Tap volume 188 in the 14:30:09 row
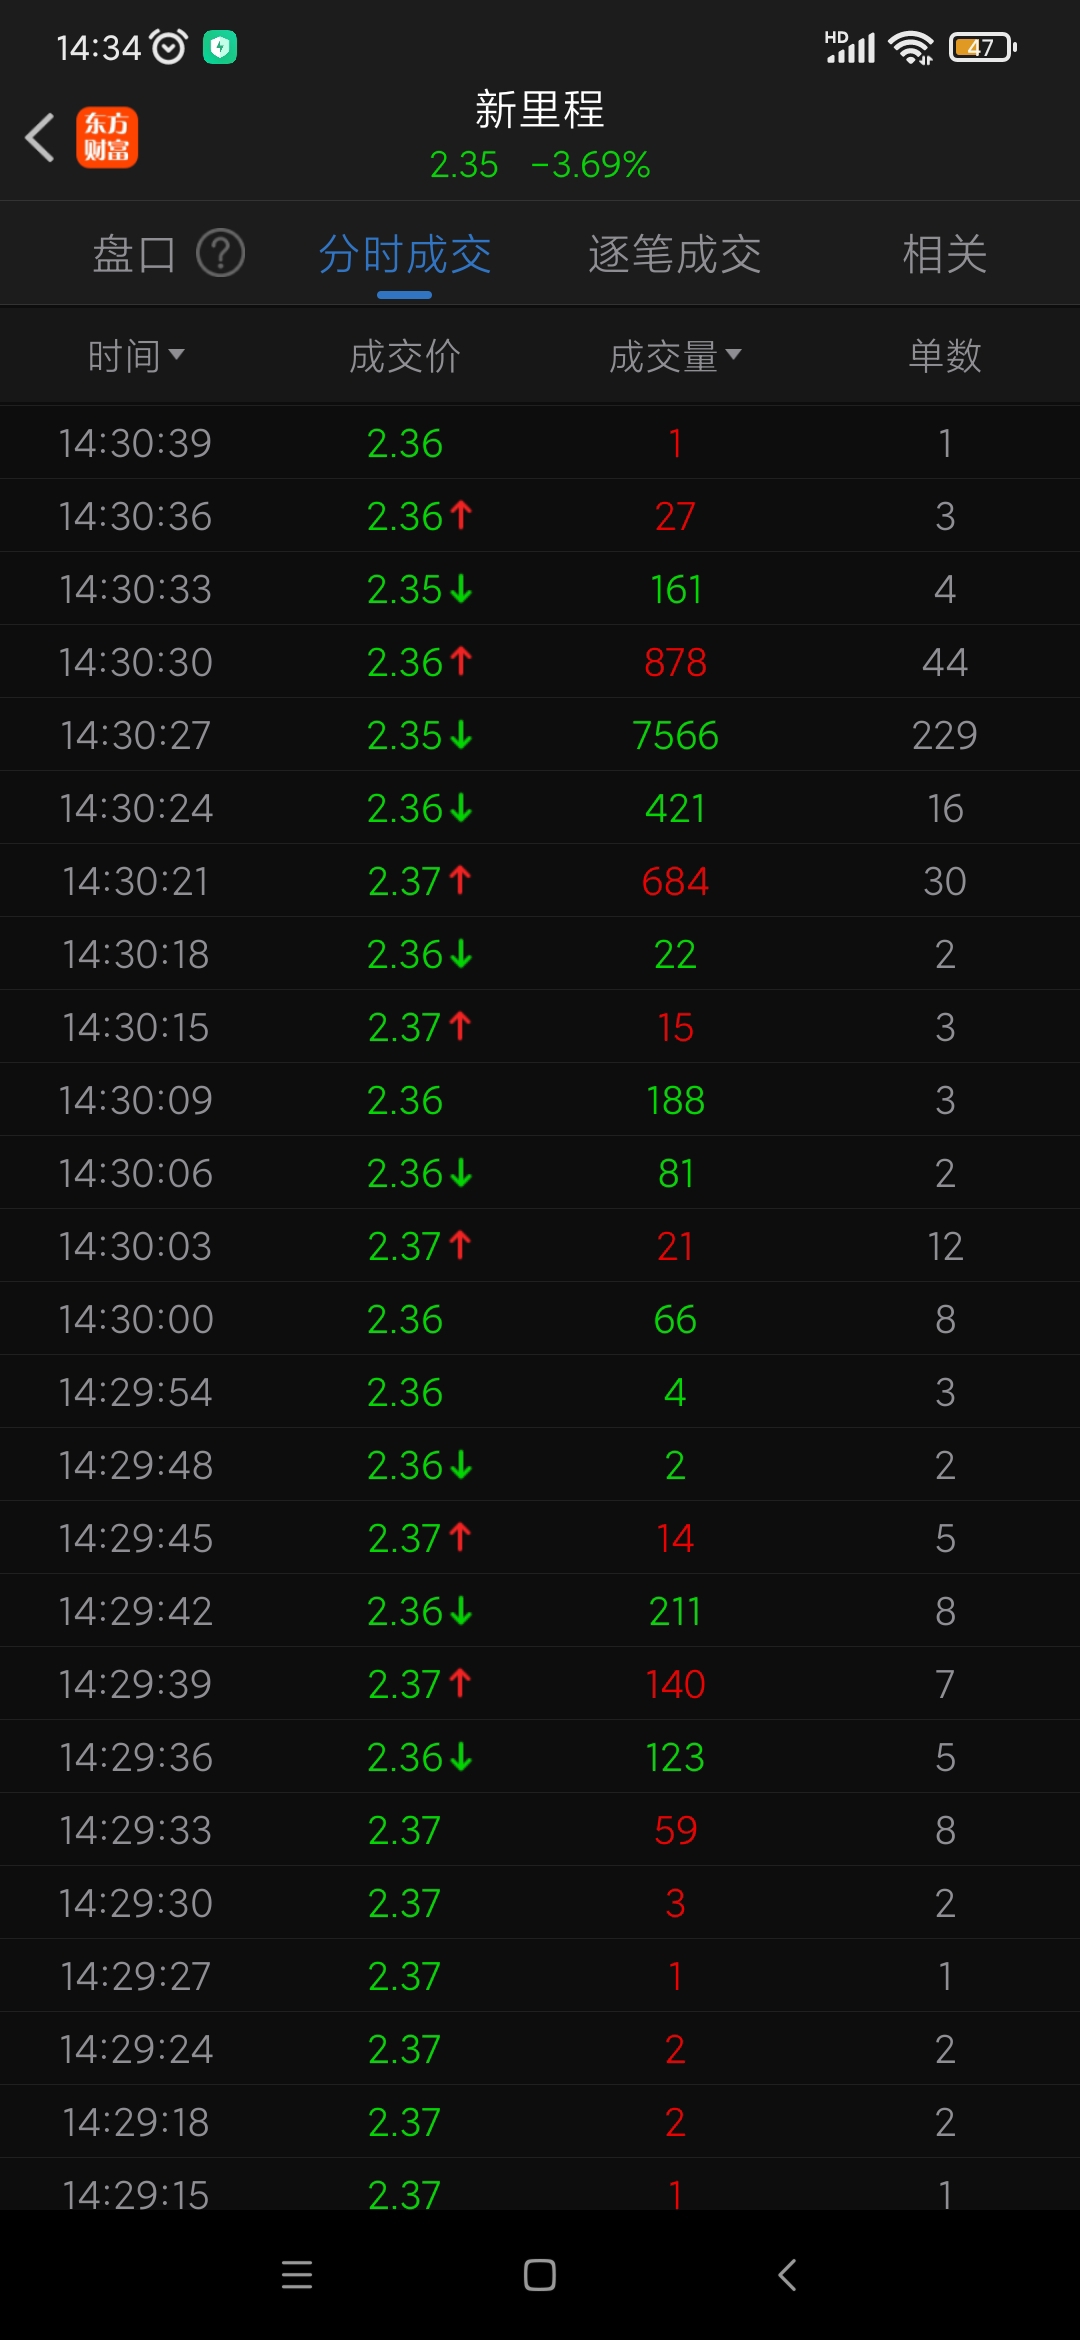1080x2340 pixels. point(675,1100)
